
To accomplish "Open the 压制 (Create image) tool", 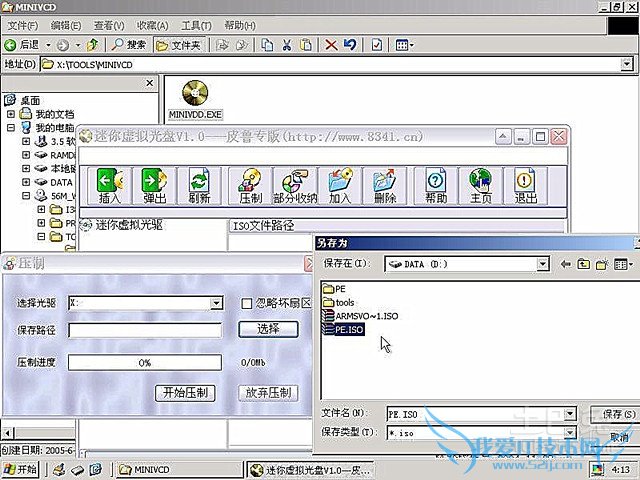I will click(x=250, y=186).
